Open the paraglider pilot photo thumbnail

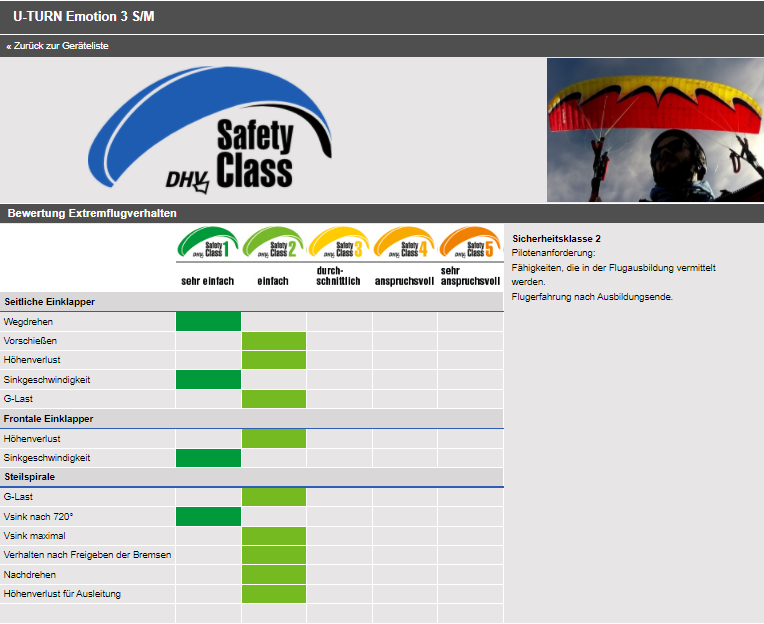point(655,130)
